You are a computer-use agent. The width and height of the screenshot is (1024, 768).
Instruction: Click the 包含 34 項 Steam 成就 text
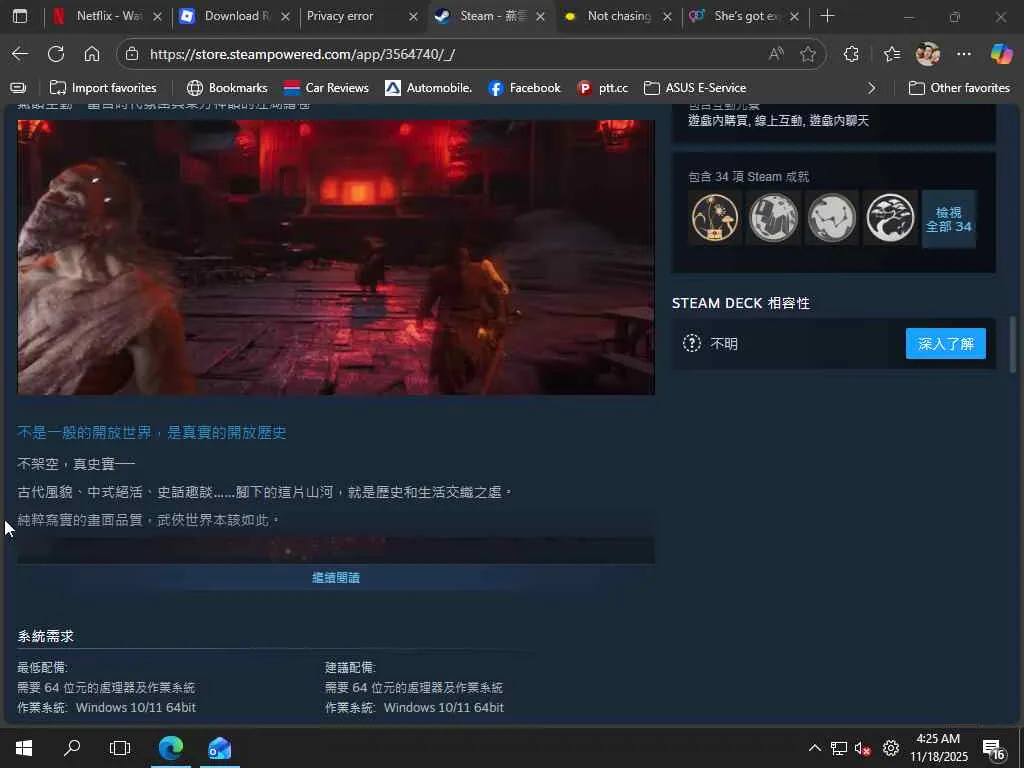pyautogui.click(x=748, y=176)
